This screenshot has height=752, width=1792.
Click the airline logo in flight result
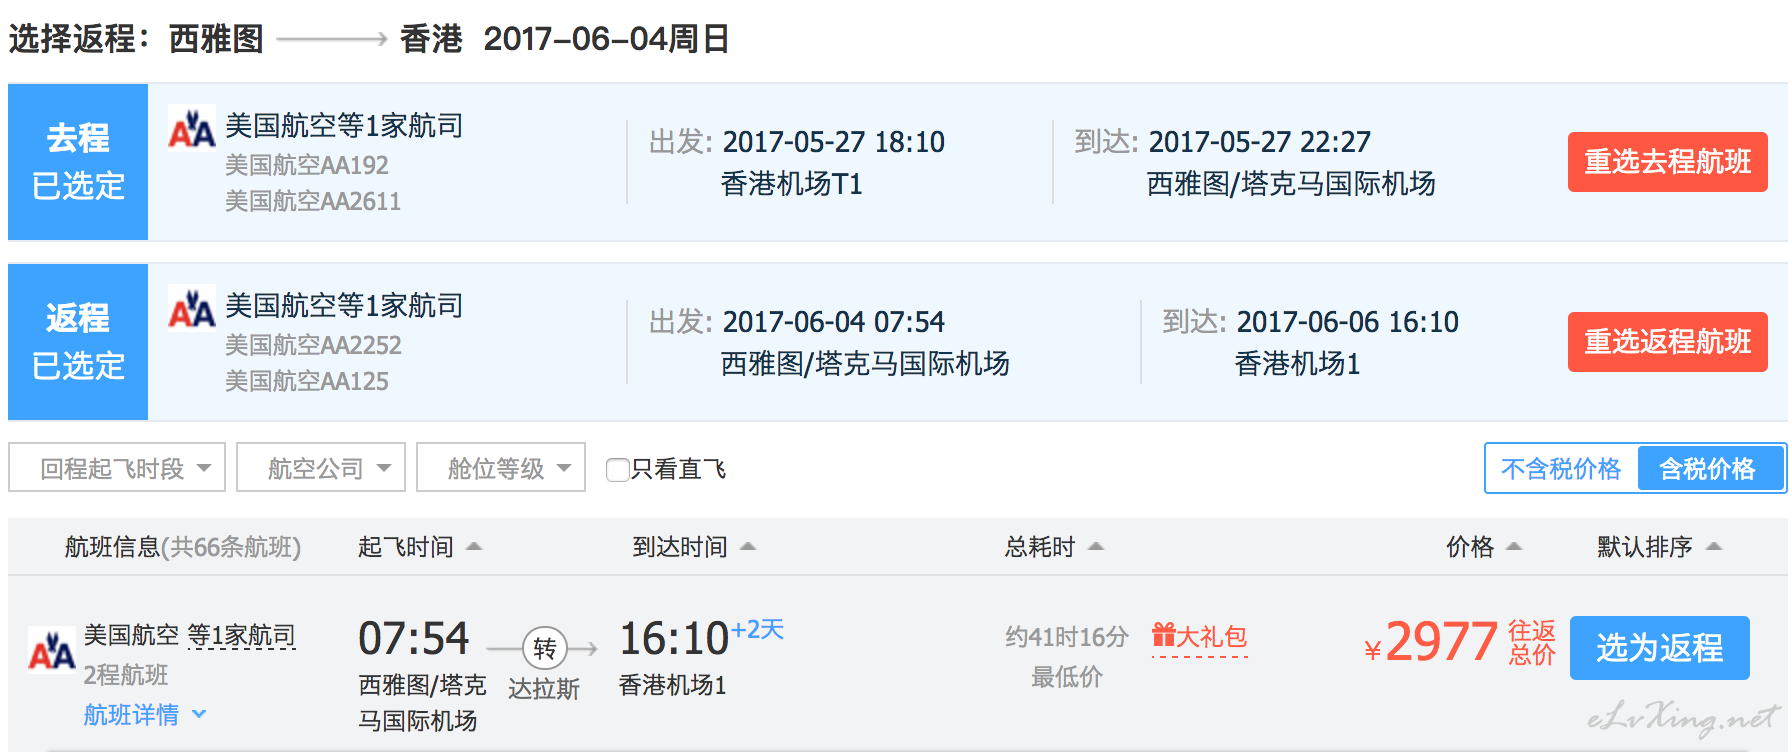[x=52, y=649]
